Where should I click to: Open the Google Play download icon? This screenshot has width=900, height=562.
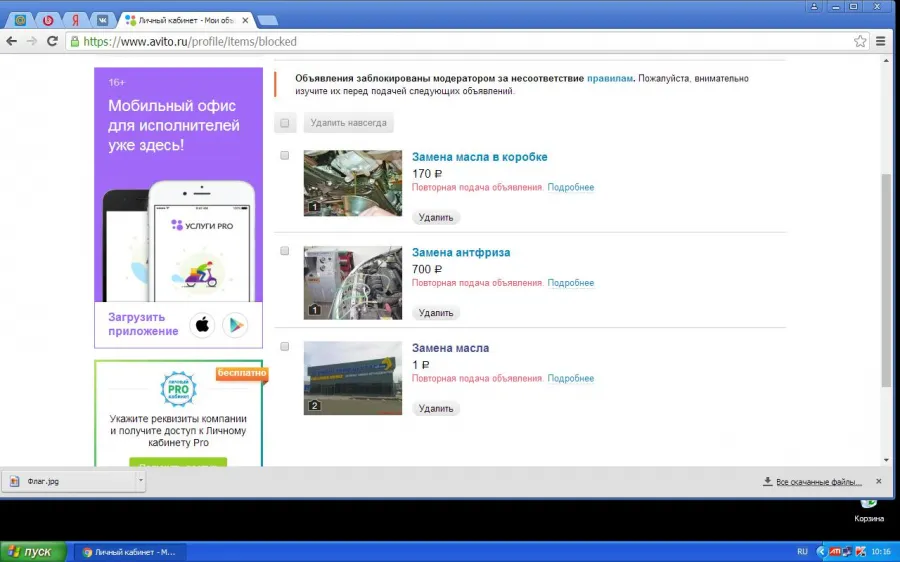tap(235, 325)
